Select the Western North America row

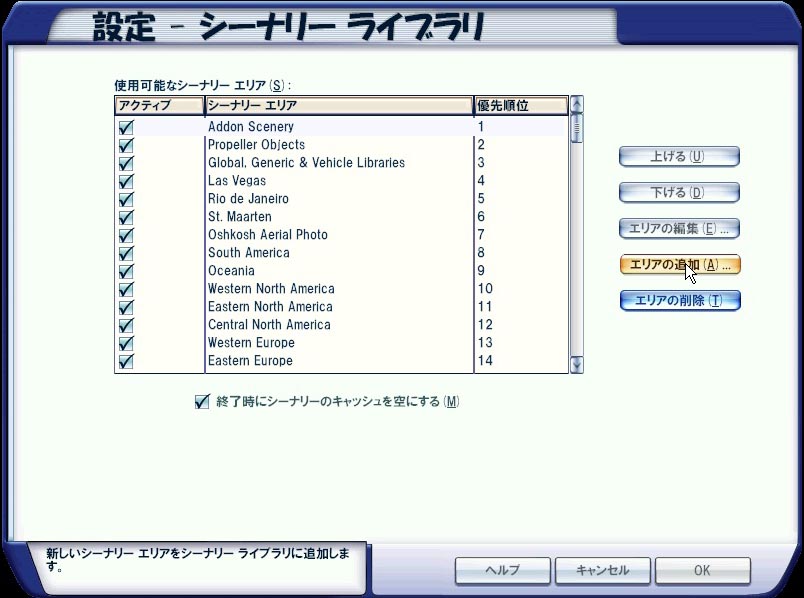pos(341,288)
